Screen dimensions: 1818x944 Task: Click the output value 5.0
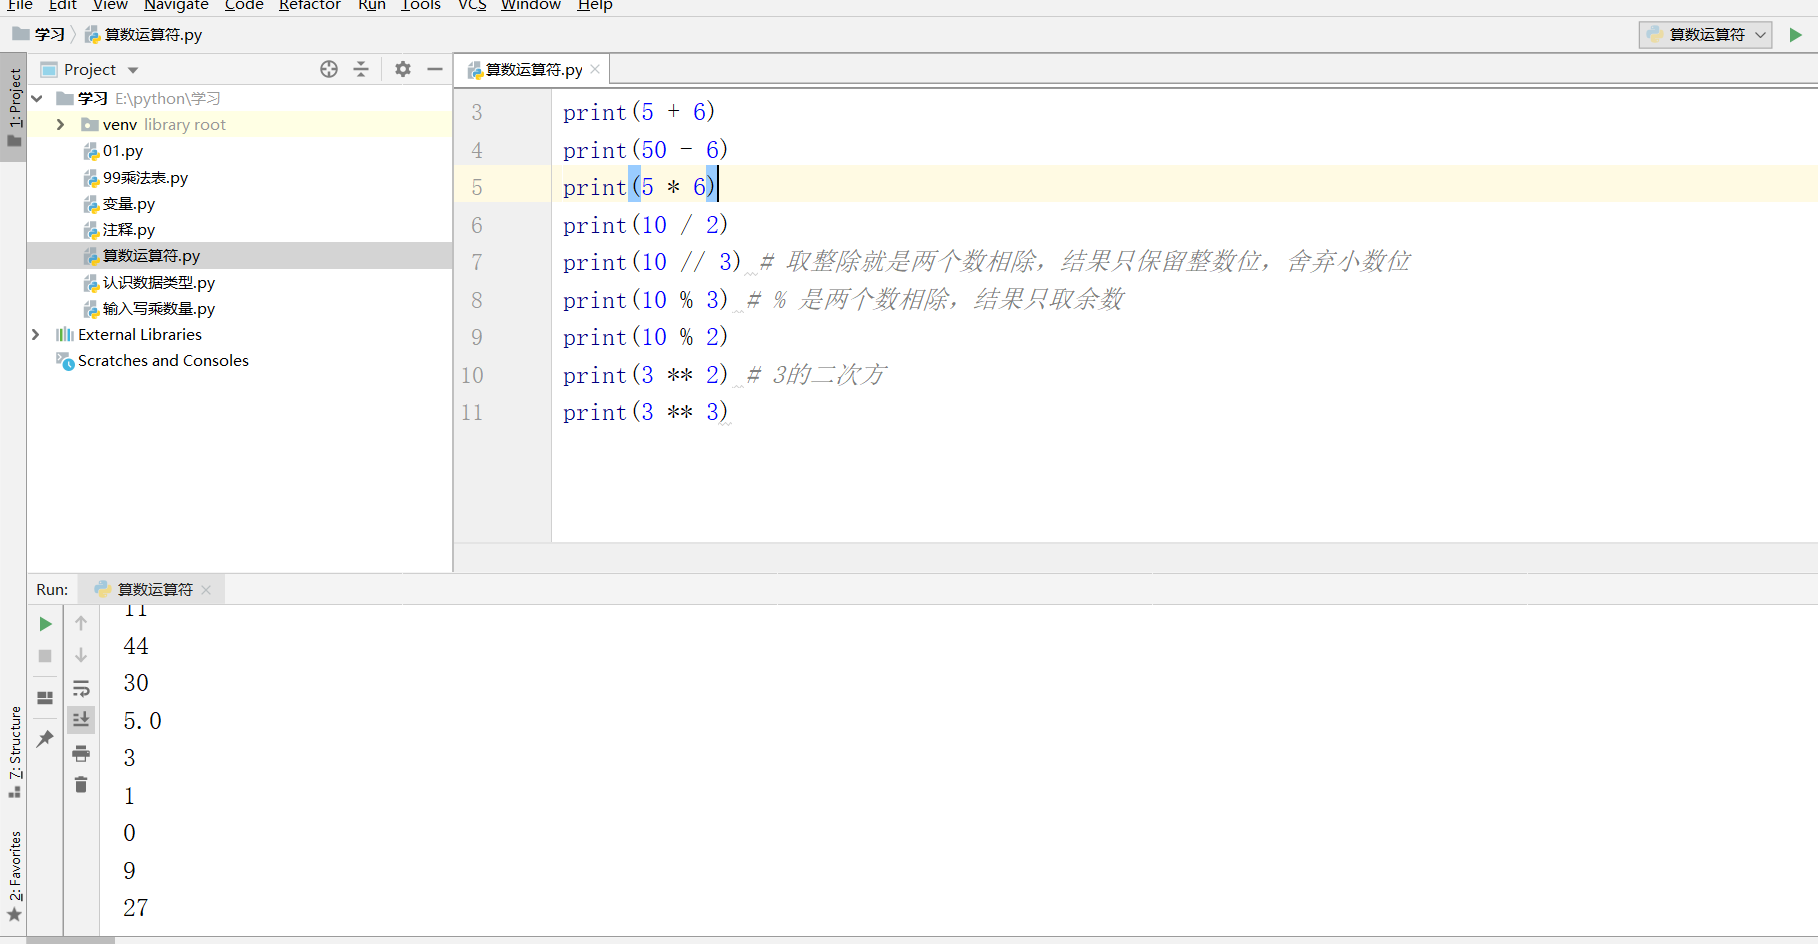coord(142,721)
